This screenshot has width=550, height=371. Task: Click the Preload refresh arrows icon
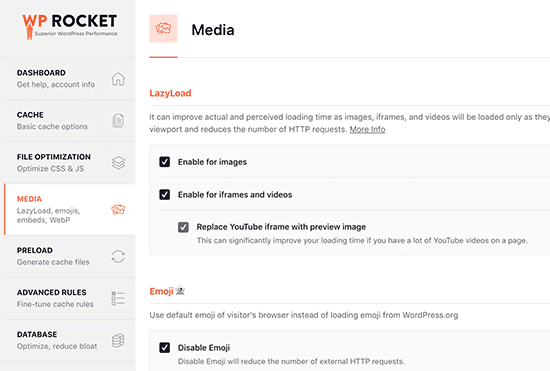[x=118, y=256]
